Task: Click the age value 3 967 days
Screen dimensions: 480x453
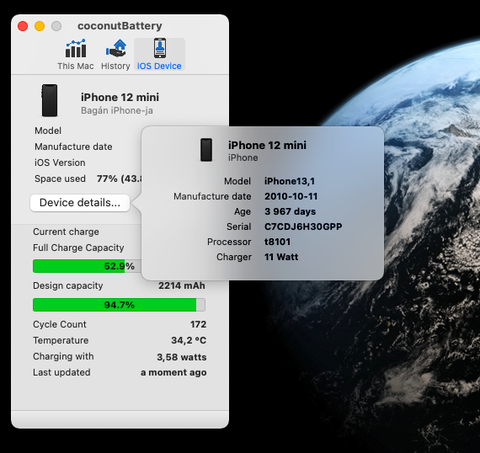Action: 290,211
